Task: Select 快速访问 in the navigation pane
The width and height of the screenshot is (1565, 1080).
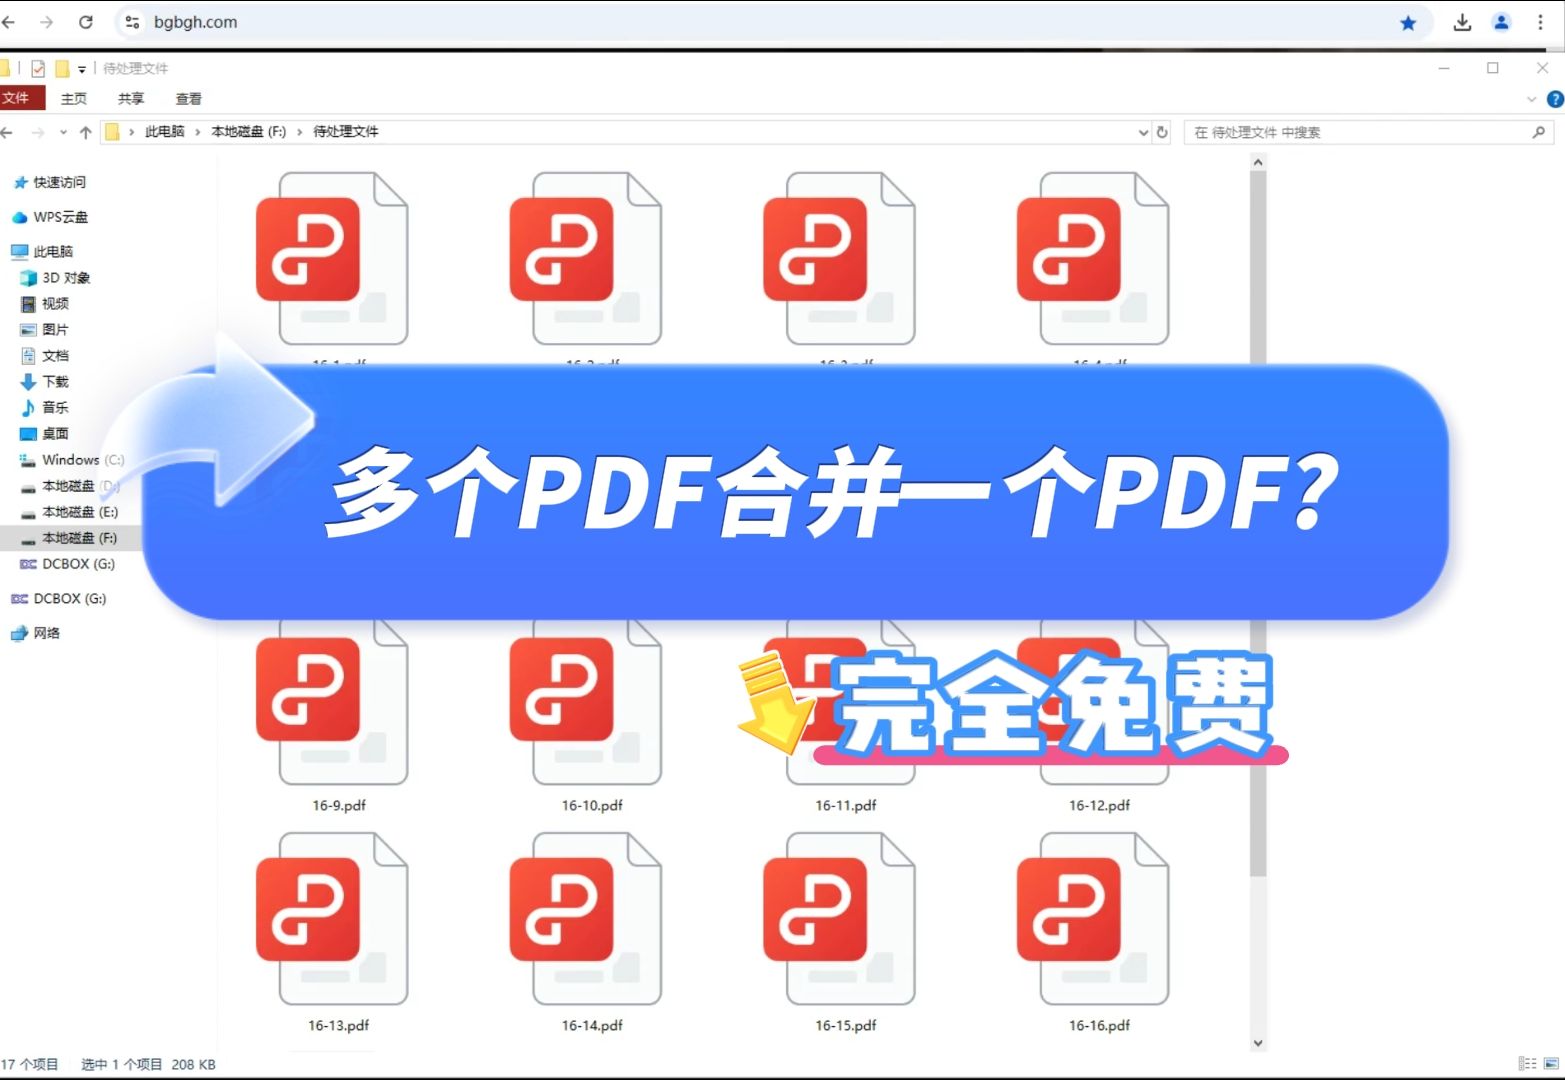Action: (x=50, y=182)
